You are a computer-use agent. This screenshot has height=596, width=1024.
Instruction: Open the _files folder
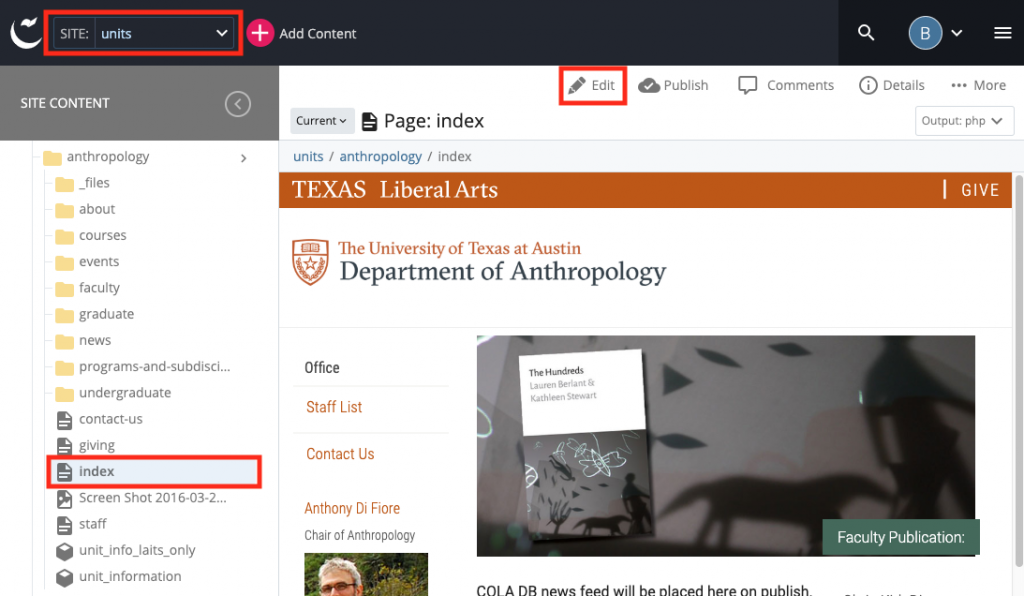click(x=82, y=183)
